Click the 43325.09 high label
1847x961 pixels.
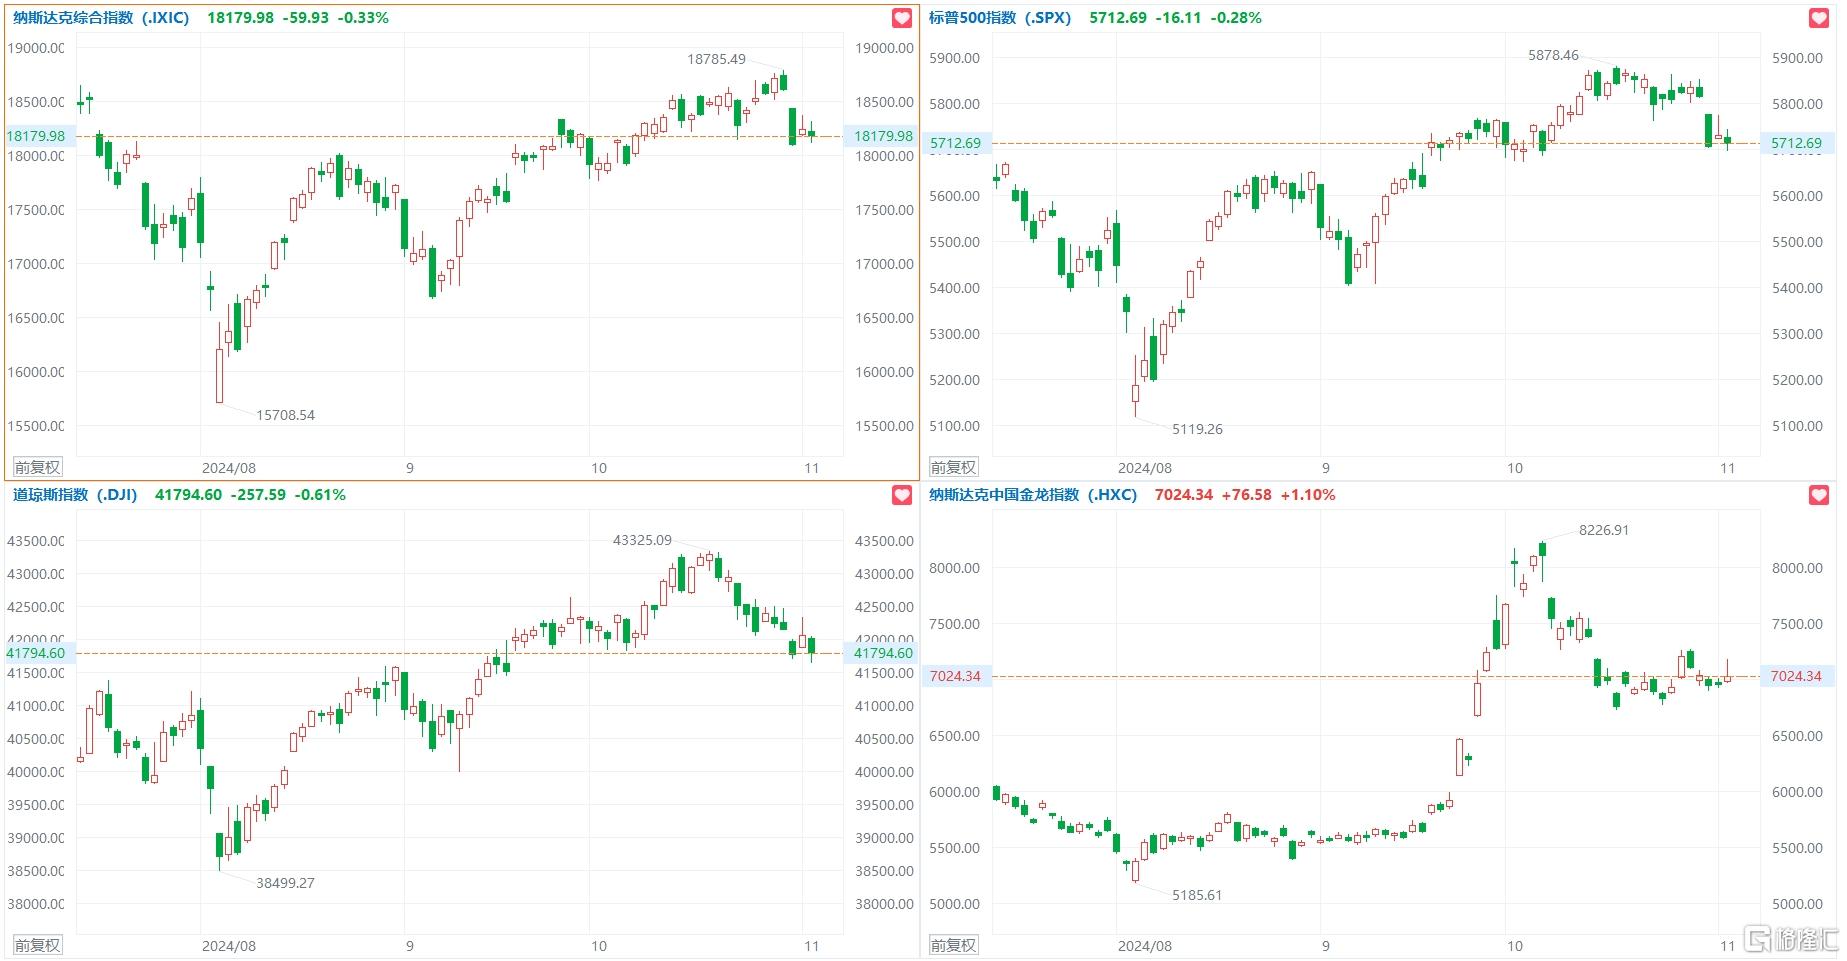(642, 540)
